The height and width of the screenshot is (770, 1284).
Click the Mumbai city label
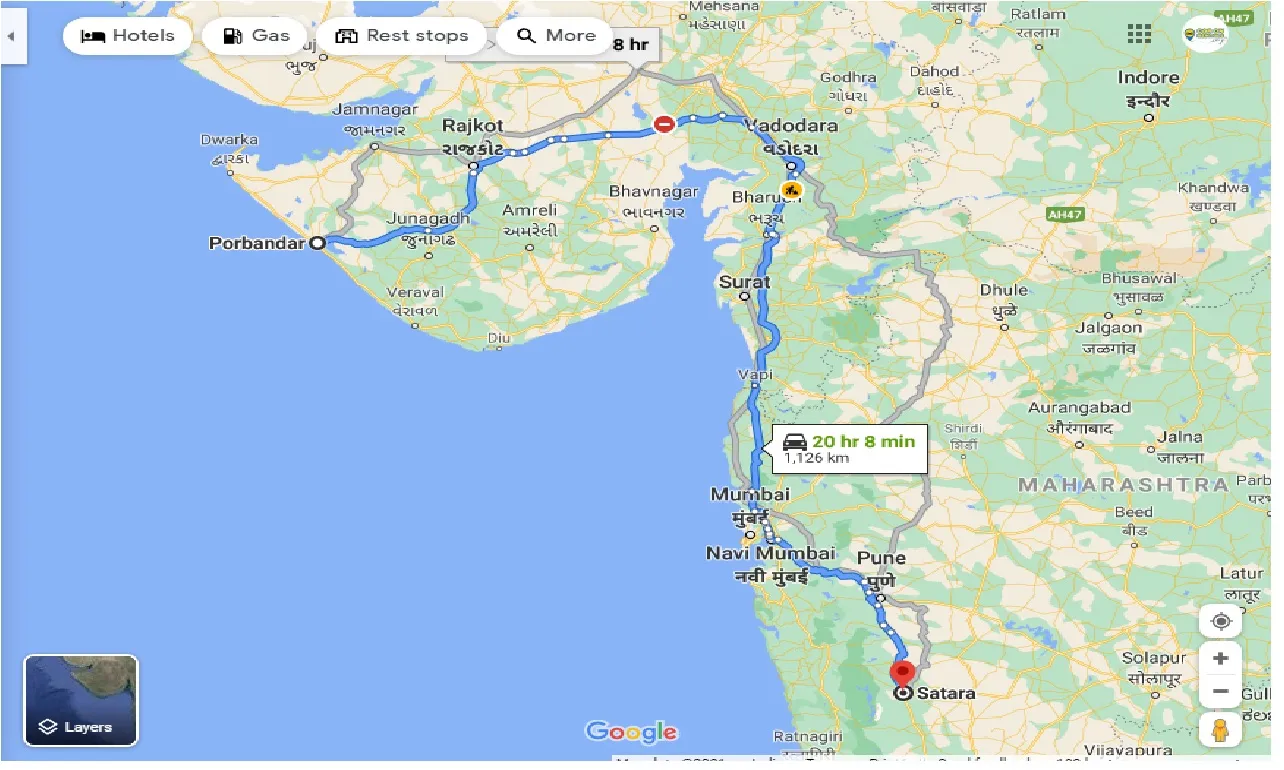(x=750, y=494)
